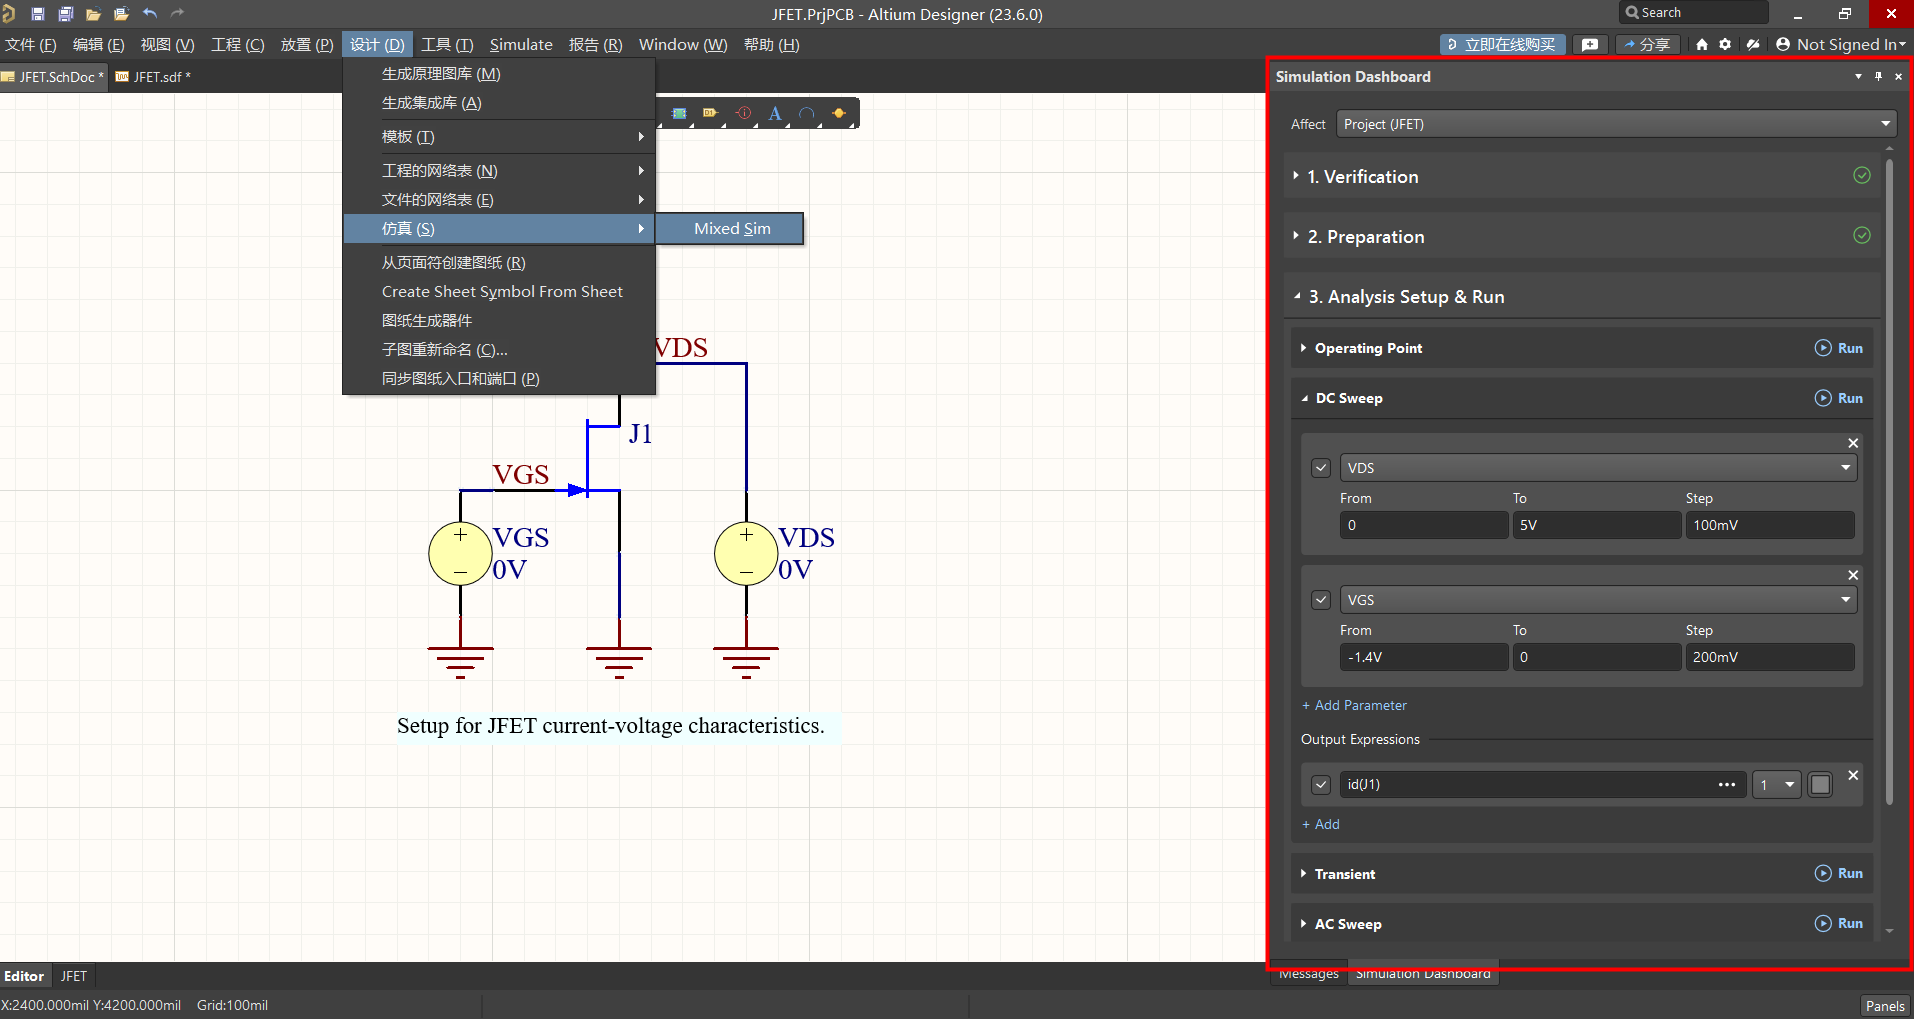Select the Place Arc tool
Viewport: 1914px width, 1019px height.
807,114
